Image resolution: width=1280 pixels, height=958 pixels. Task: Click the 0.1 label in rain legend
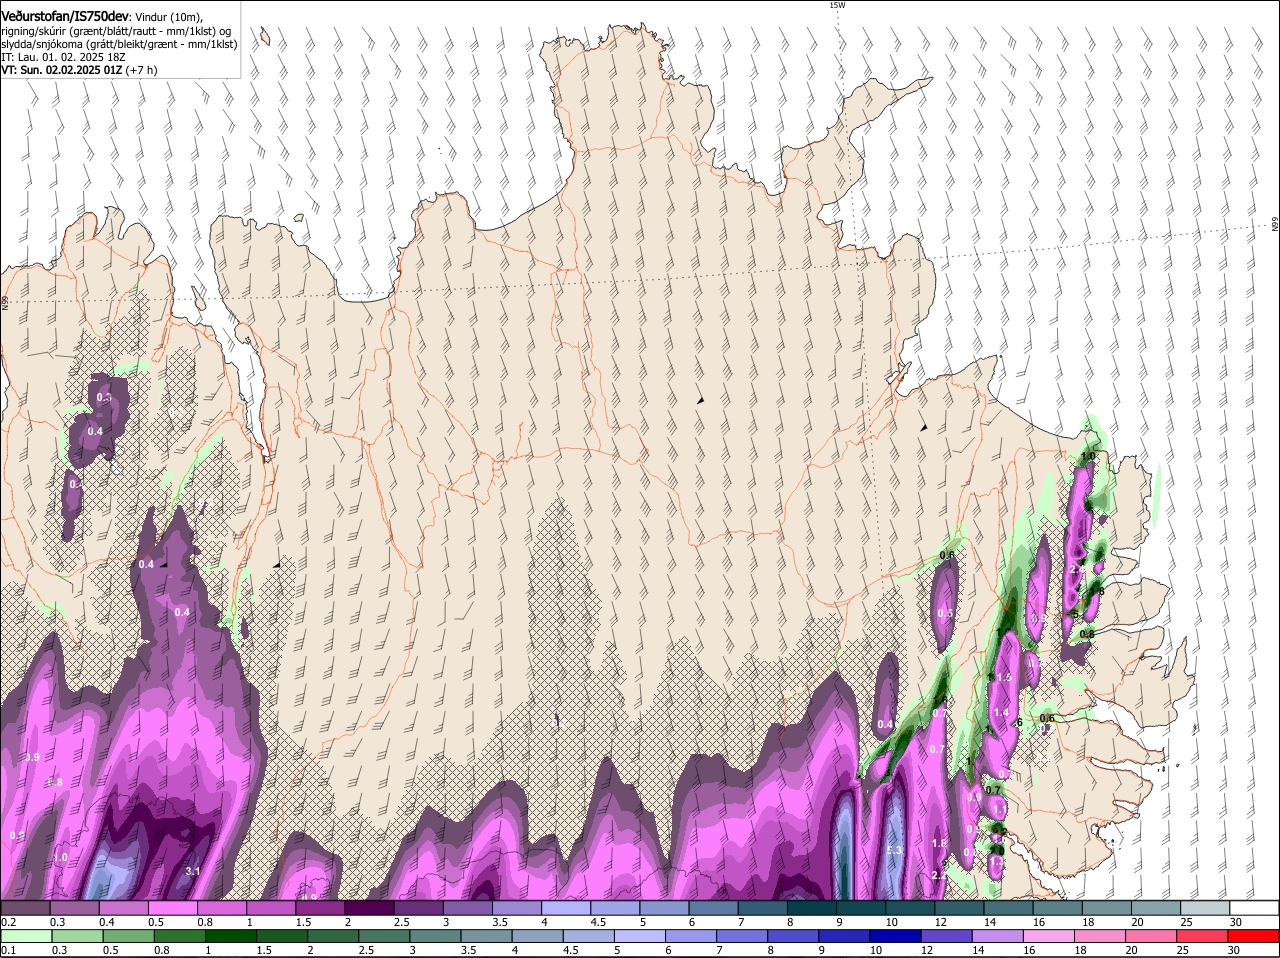click(8, 950)
